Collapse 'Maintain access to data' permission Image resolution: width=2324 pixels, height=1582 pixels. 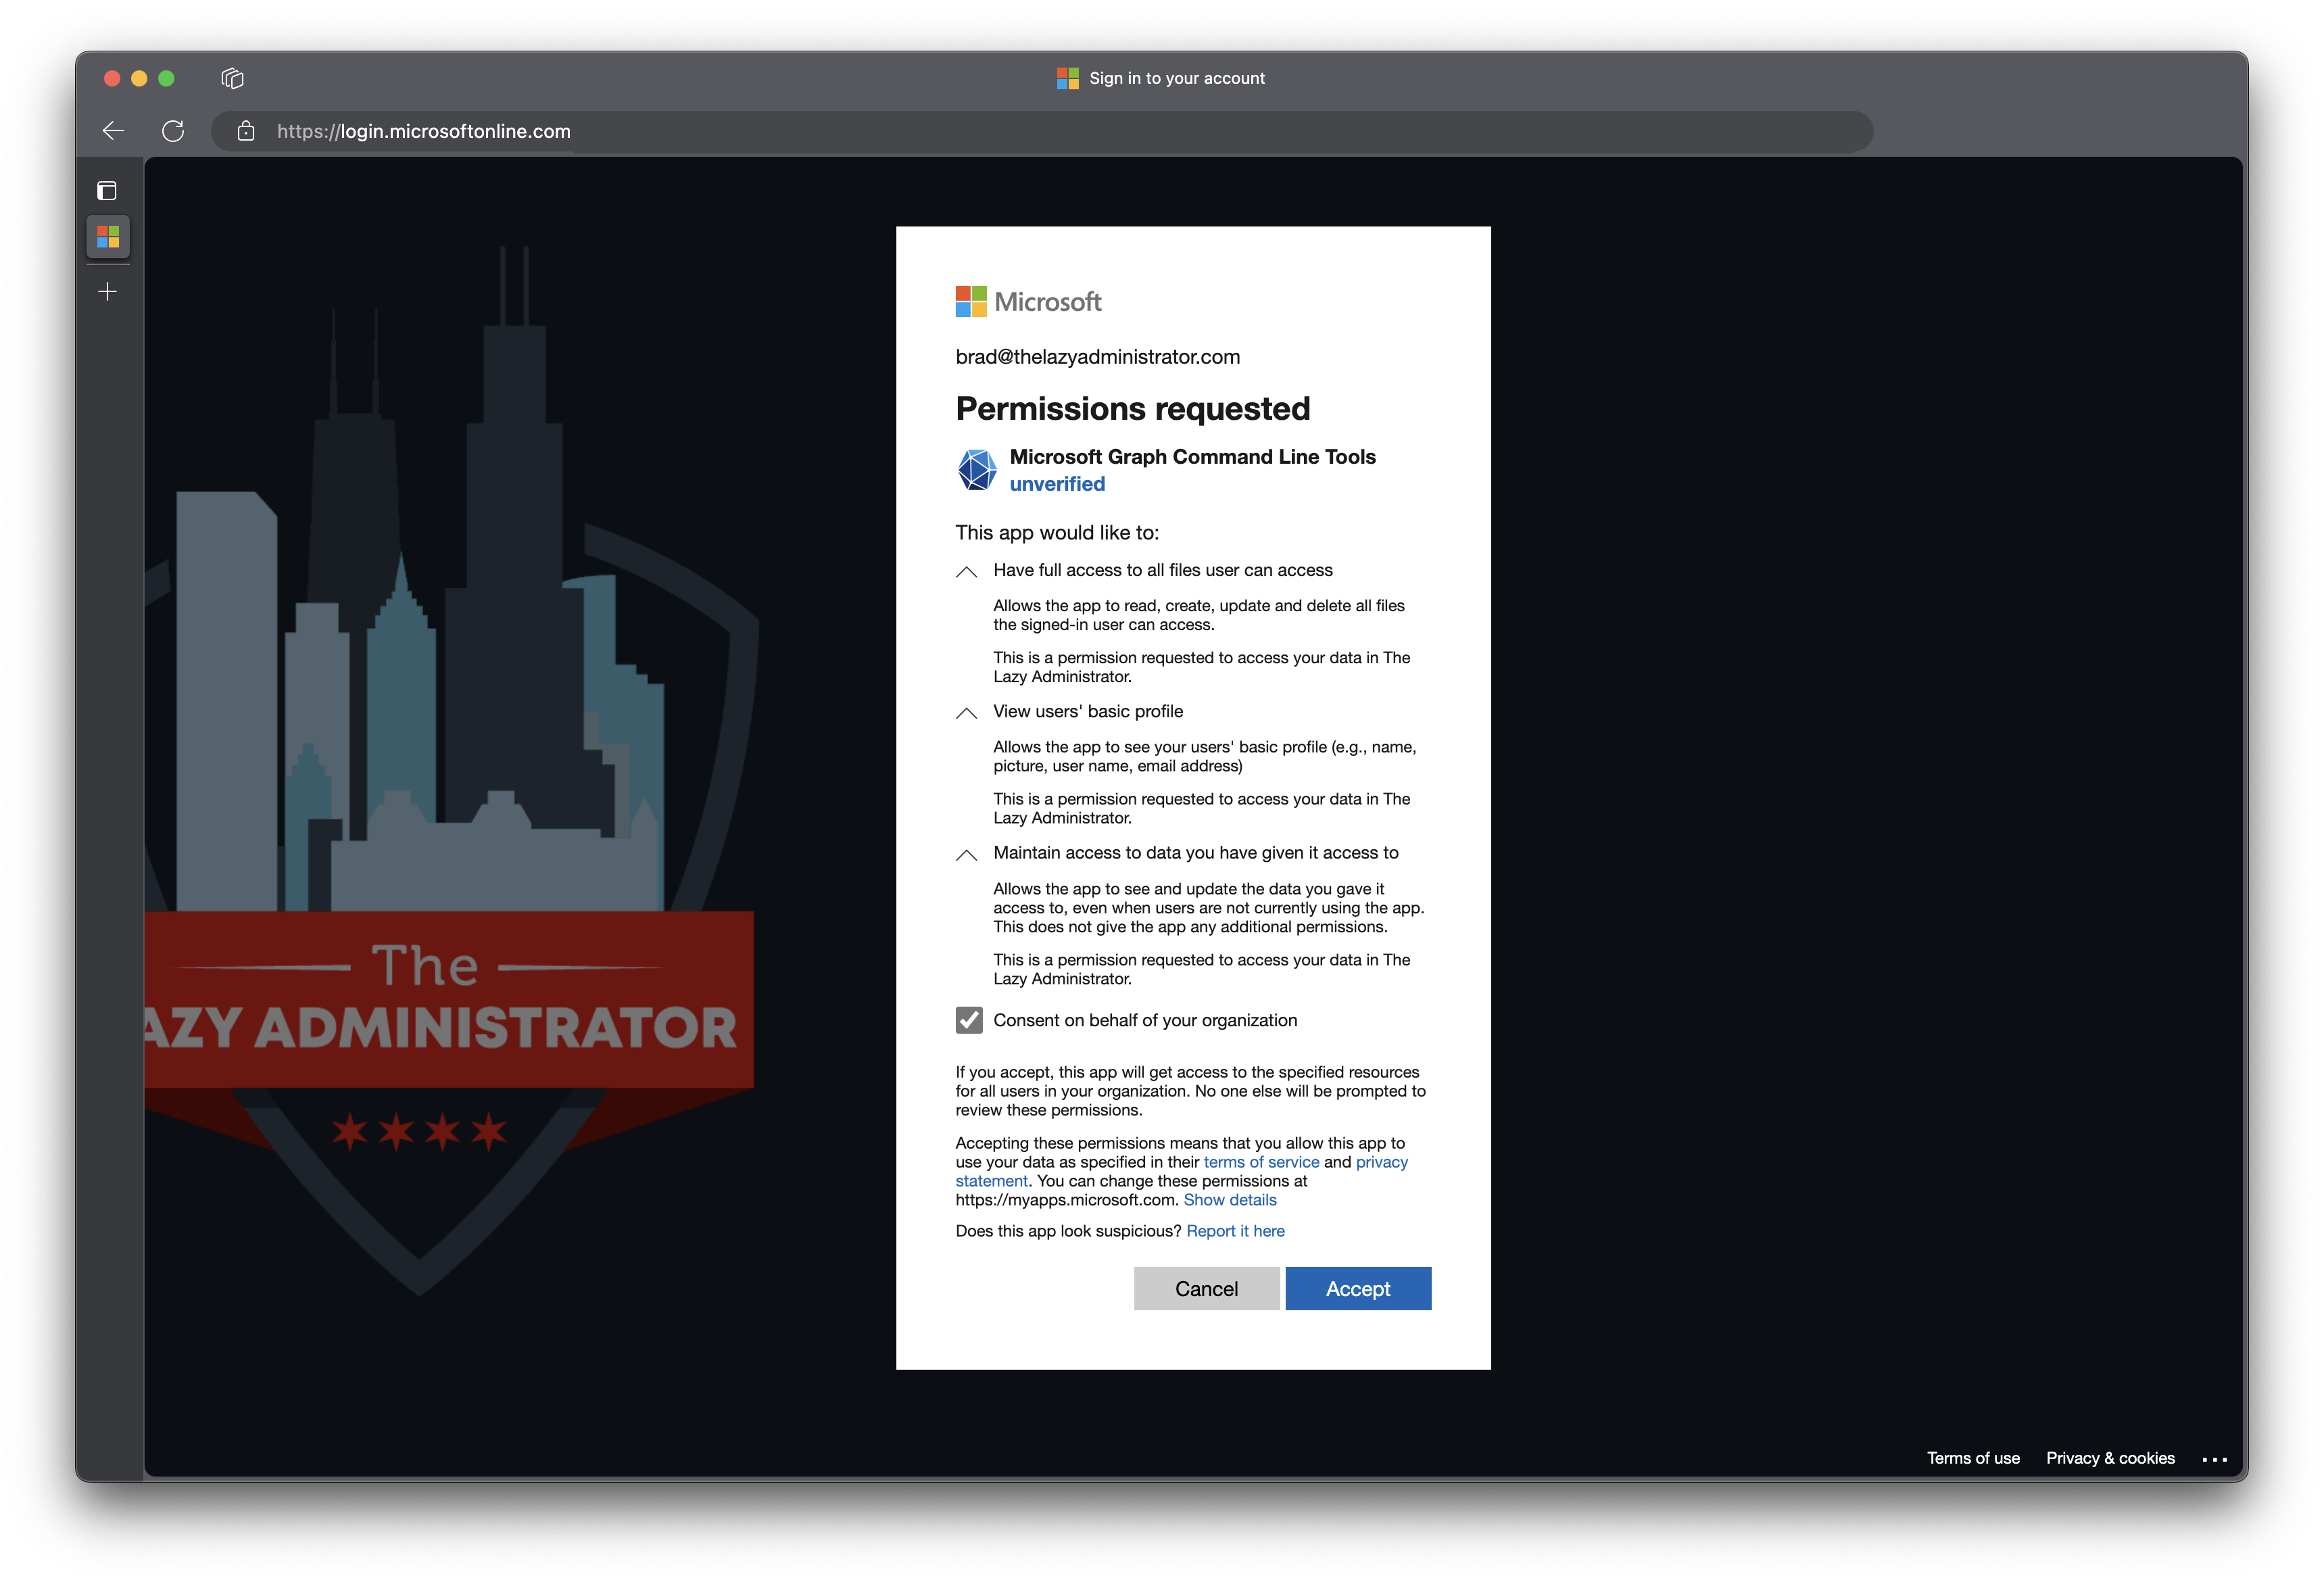966,855
